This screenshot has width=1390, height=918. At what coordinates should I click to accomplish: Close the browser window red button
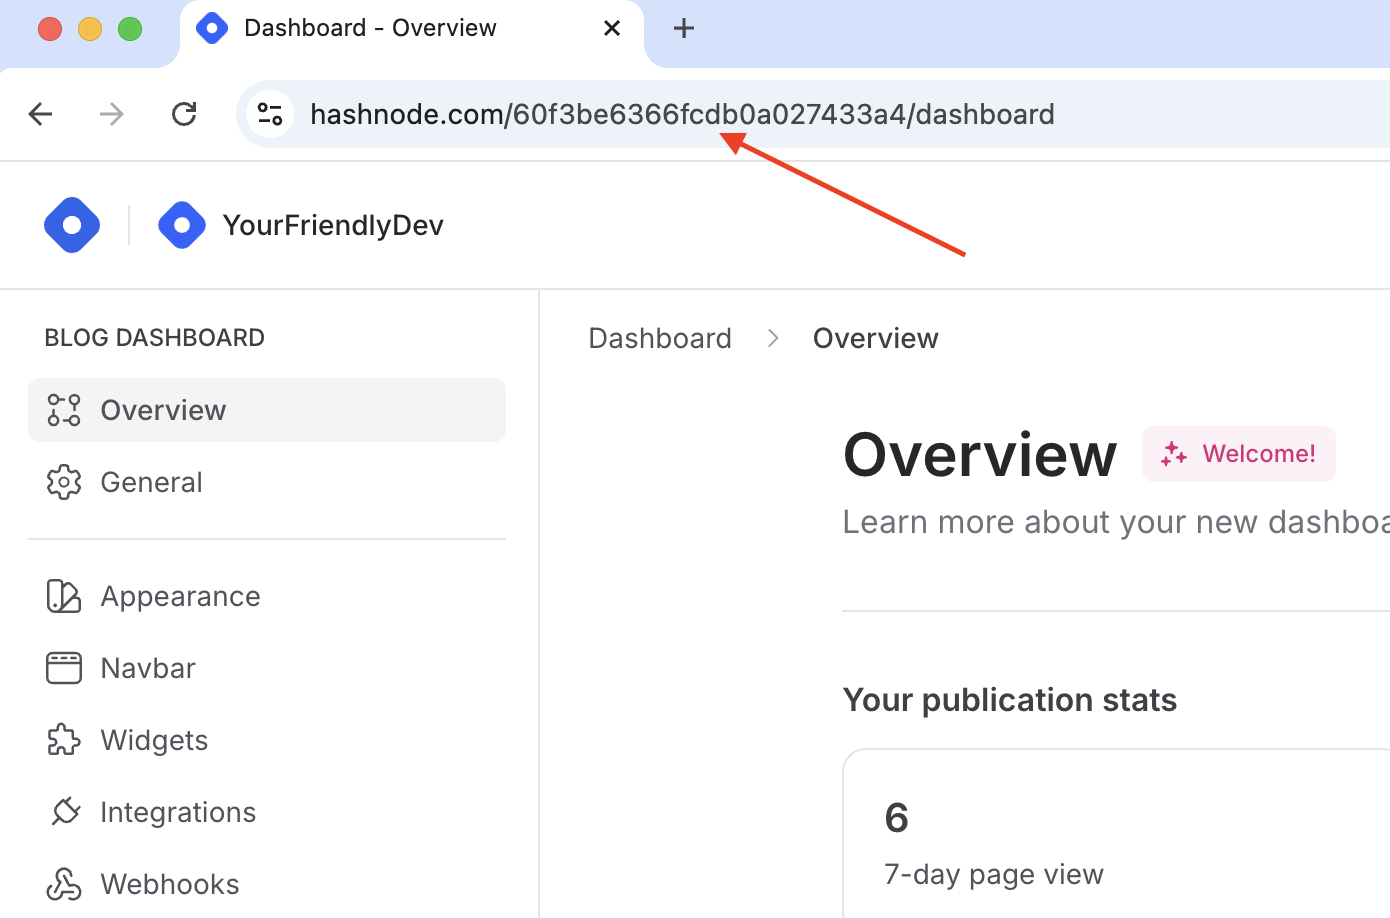tap(50, 29)
